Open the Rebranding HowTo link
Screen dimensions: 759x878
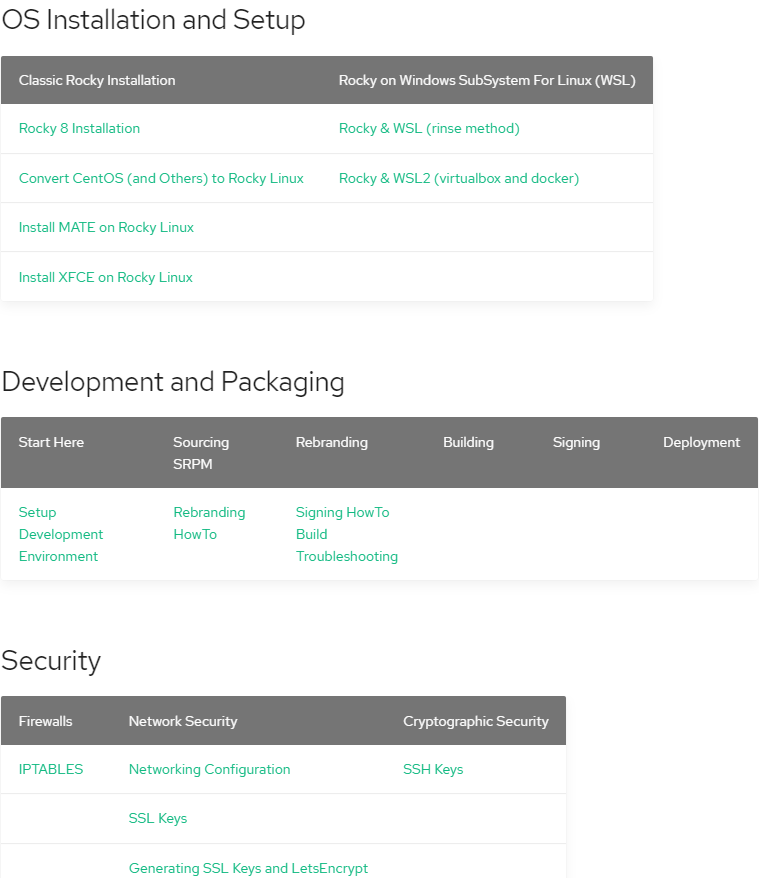click(x=209, y=523)
